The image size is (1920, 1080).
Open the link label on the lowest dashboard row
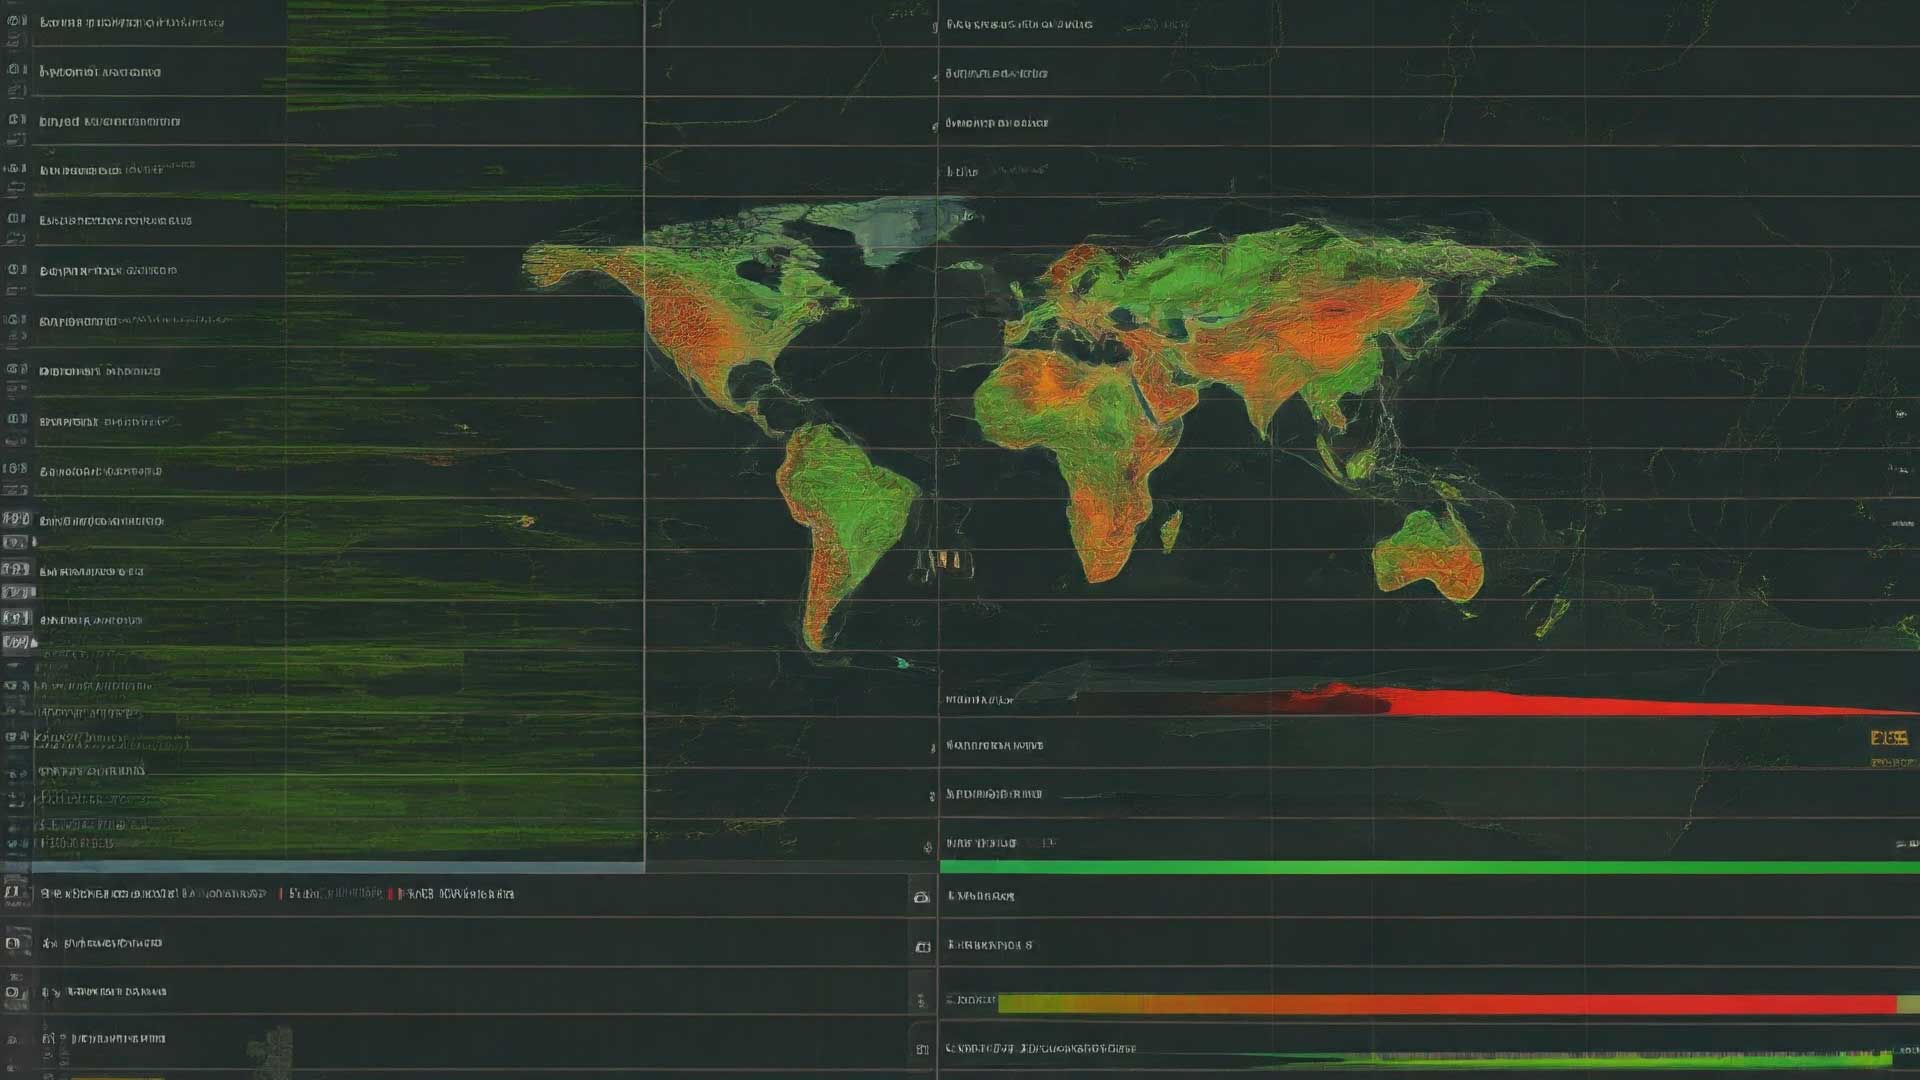tap(1040, 1049)
